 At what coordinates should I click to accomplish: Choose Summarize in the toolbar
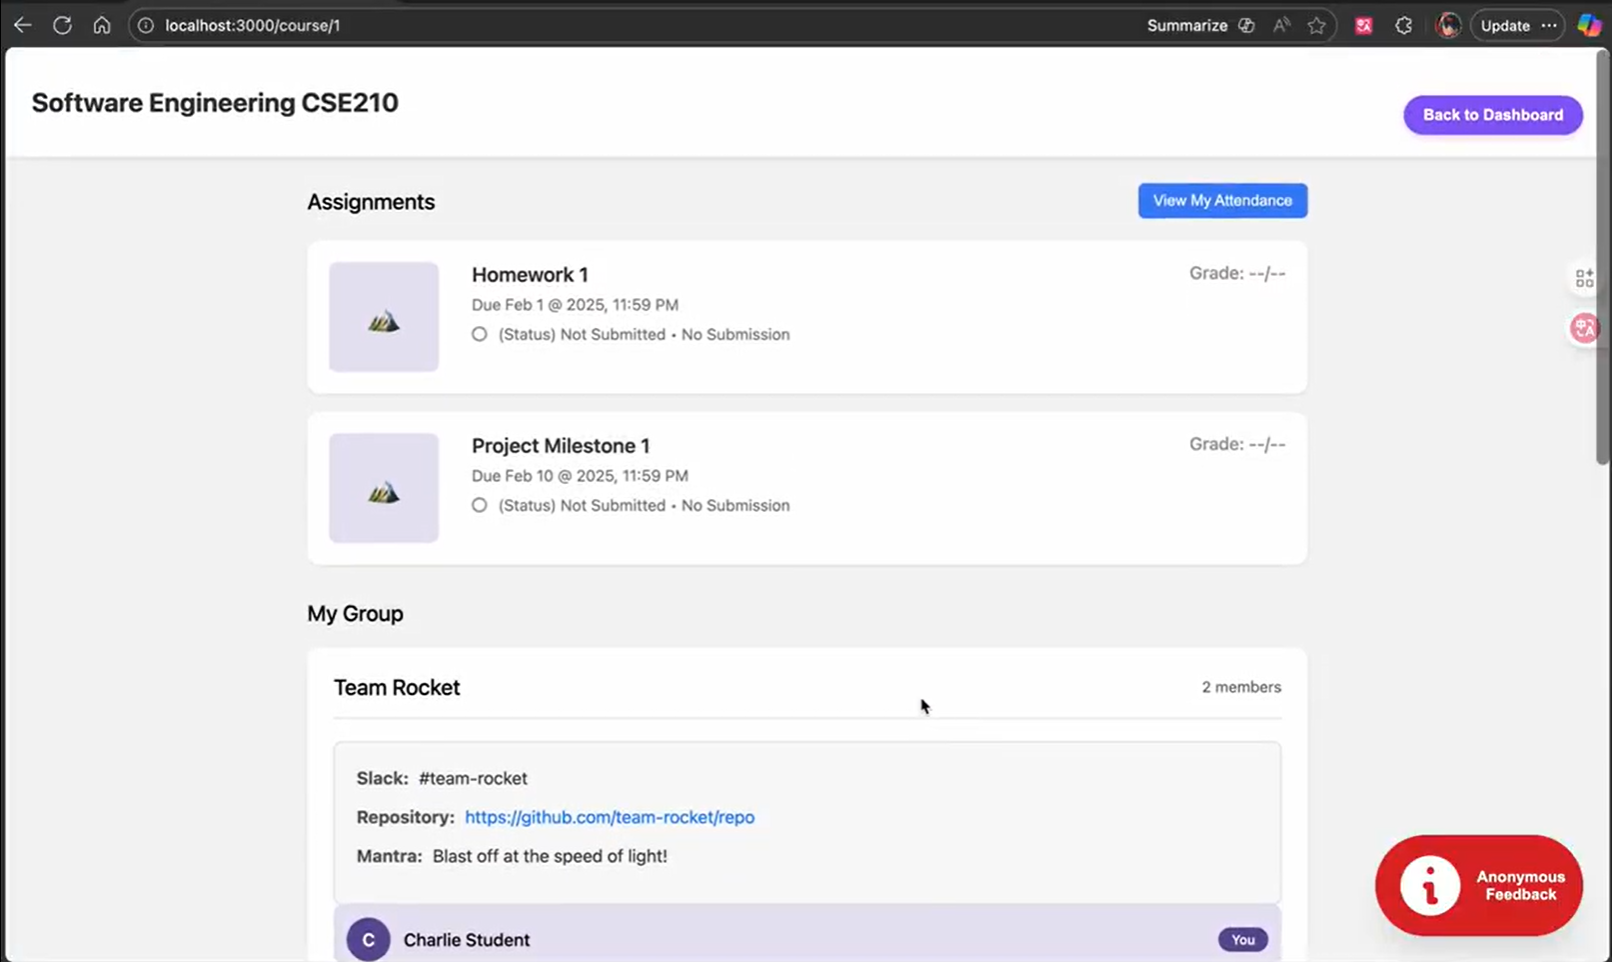click(1188, 25)
